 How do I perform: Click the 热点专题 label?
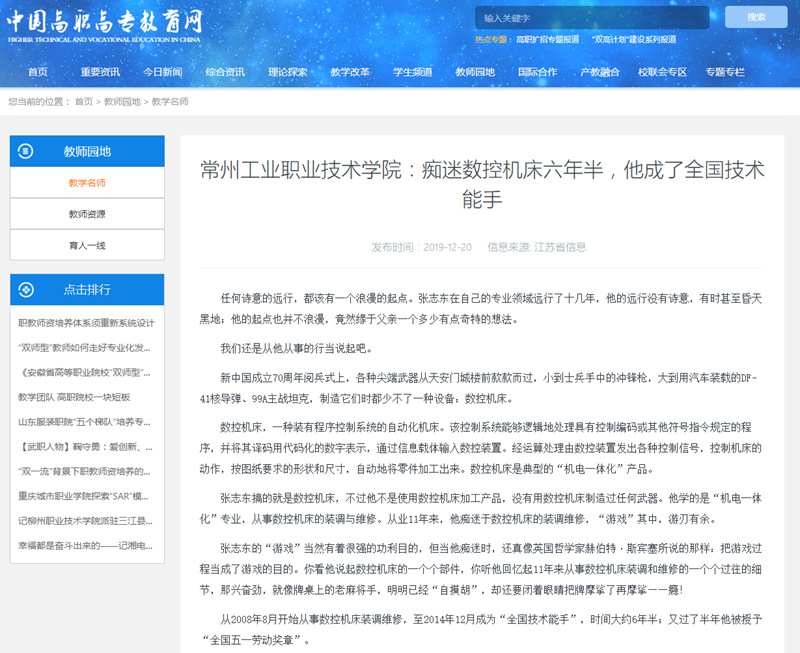point(491,39)
